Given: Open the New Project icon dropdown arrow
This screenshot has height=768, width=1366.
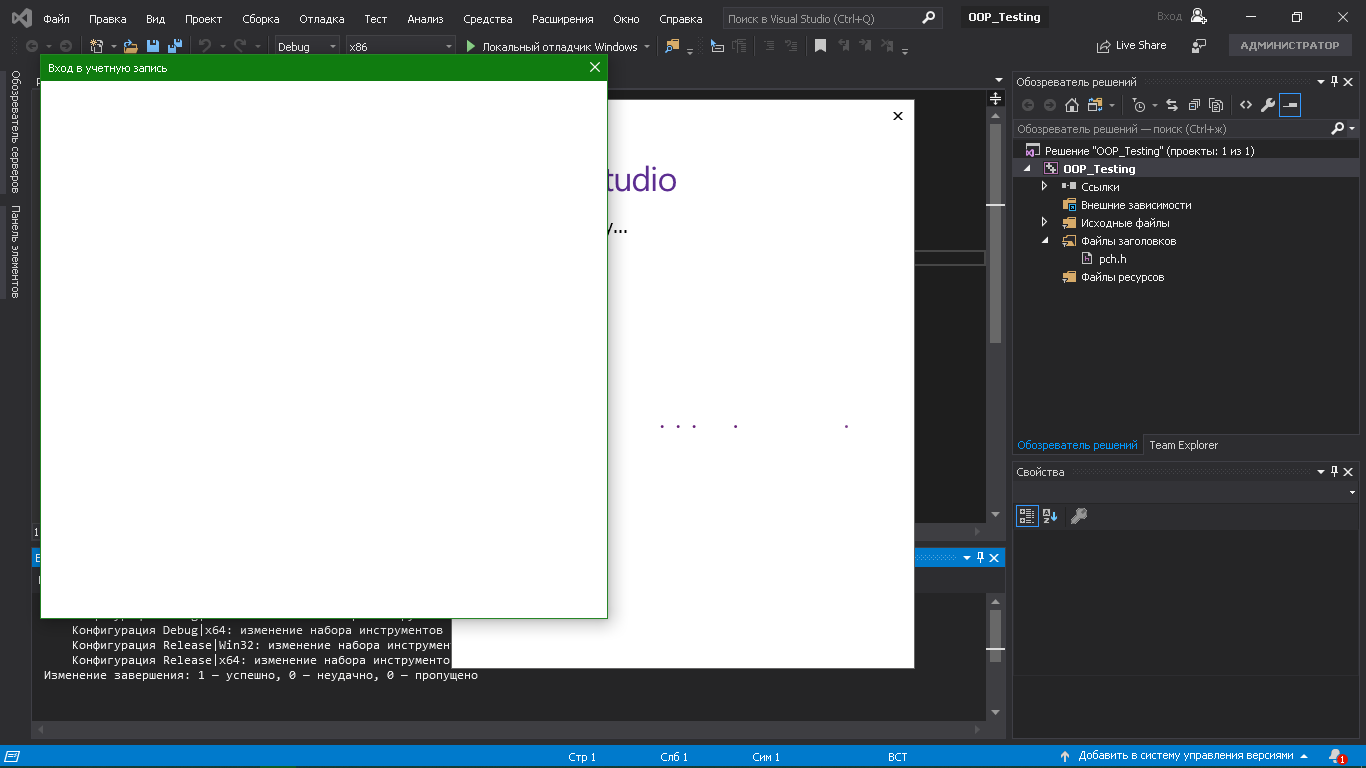Looking at the screenshot, I should [x=113, y=46].
